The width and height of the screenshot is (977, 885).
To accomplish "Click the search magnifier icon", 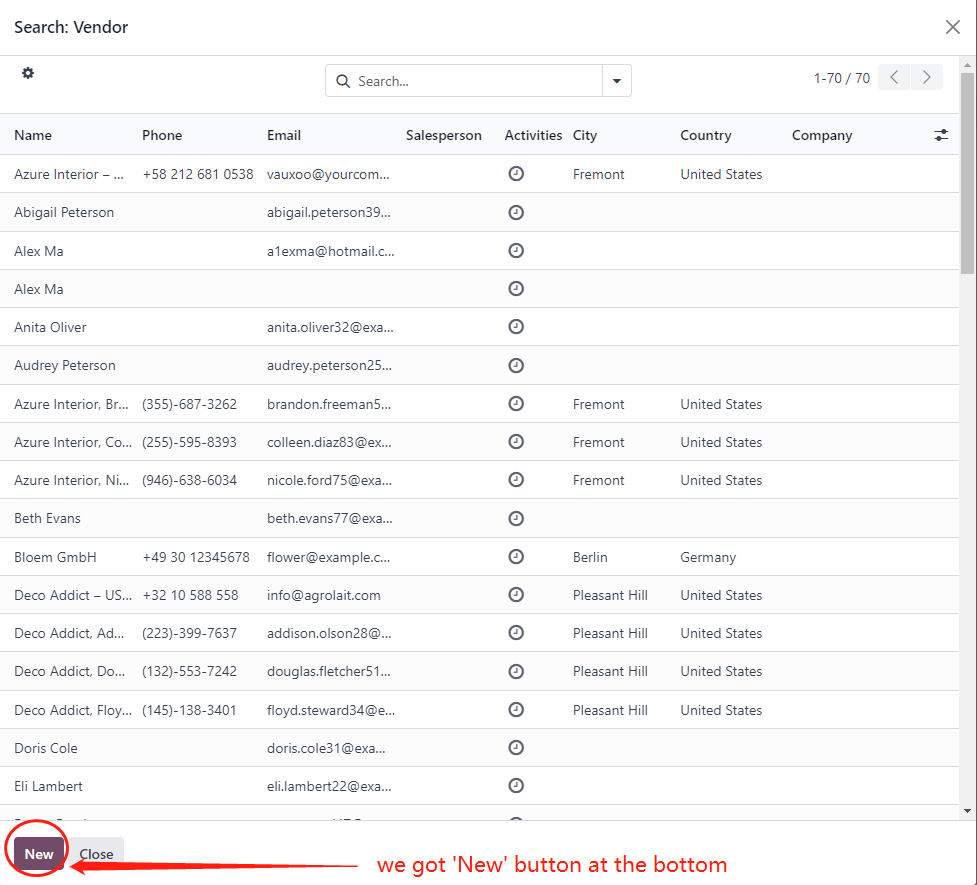I will click(343, 81).
